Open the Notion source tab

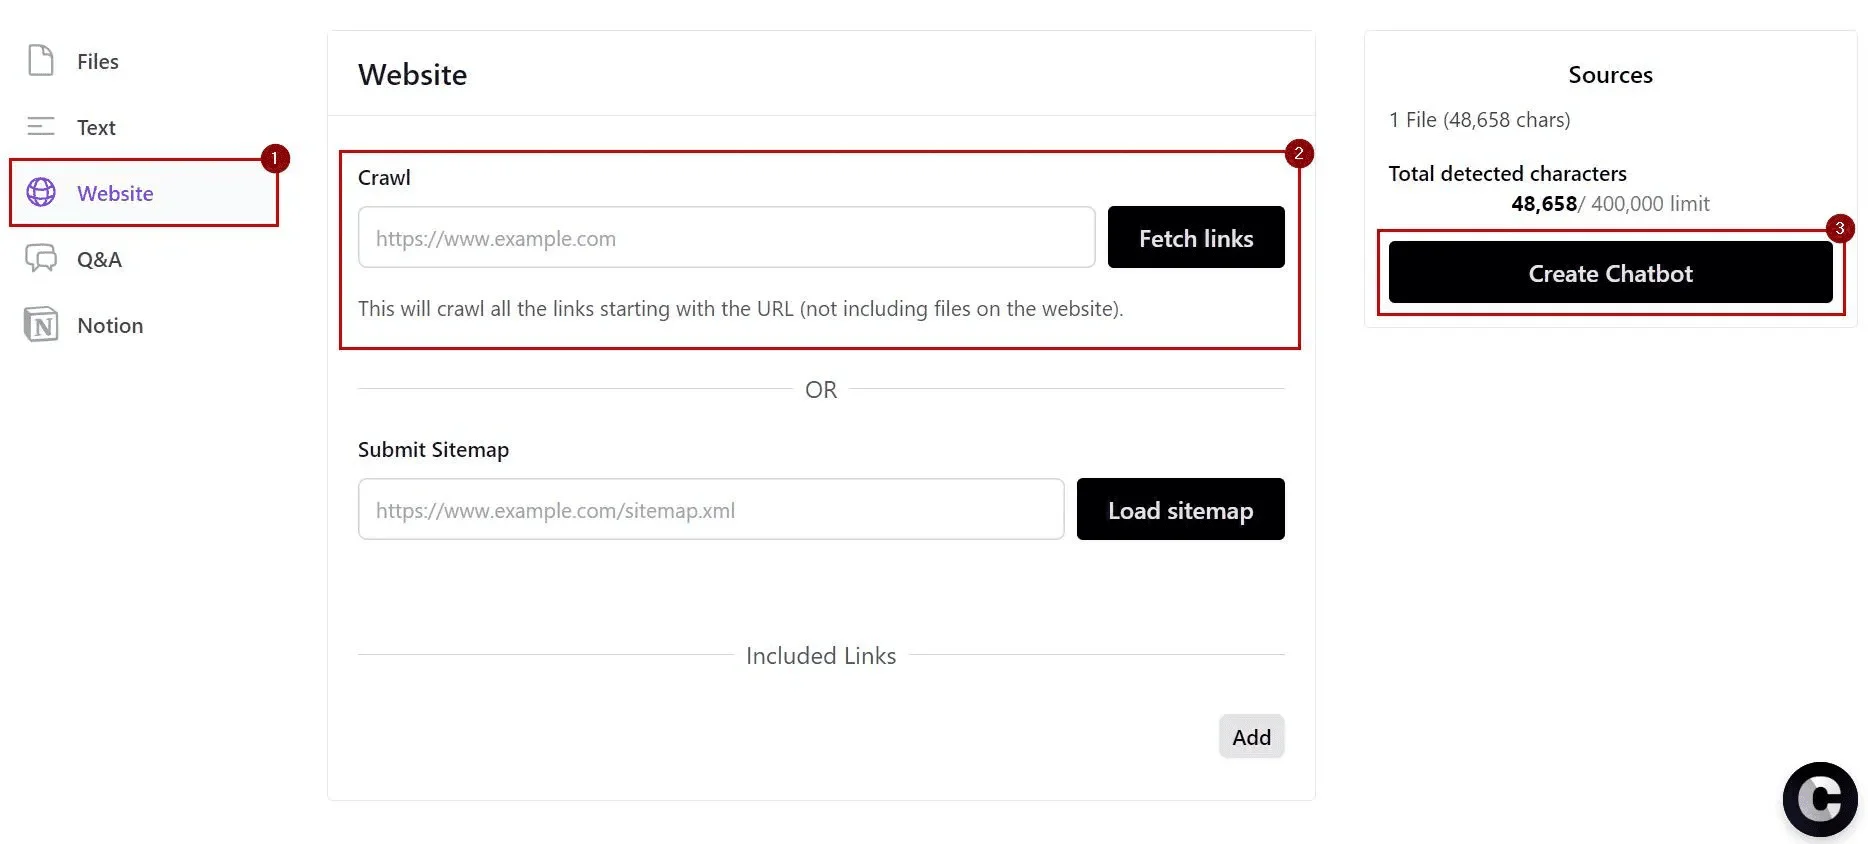coord(110,326)
